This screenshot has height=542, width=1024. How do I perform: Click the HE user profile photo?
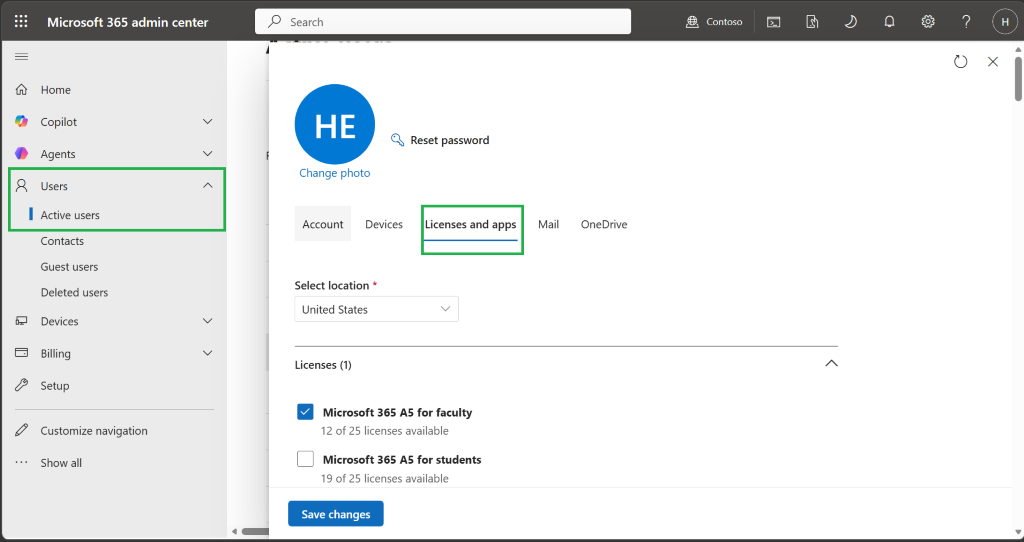335,124
